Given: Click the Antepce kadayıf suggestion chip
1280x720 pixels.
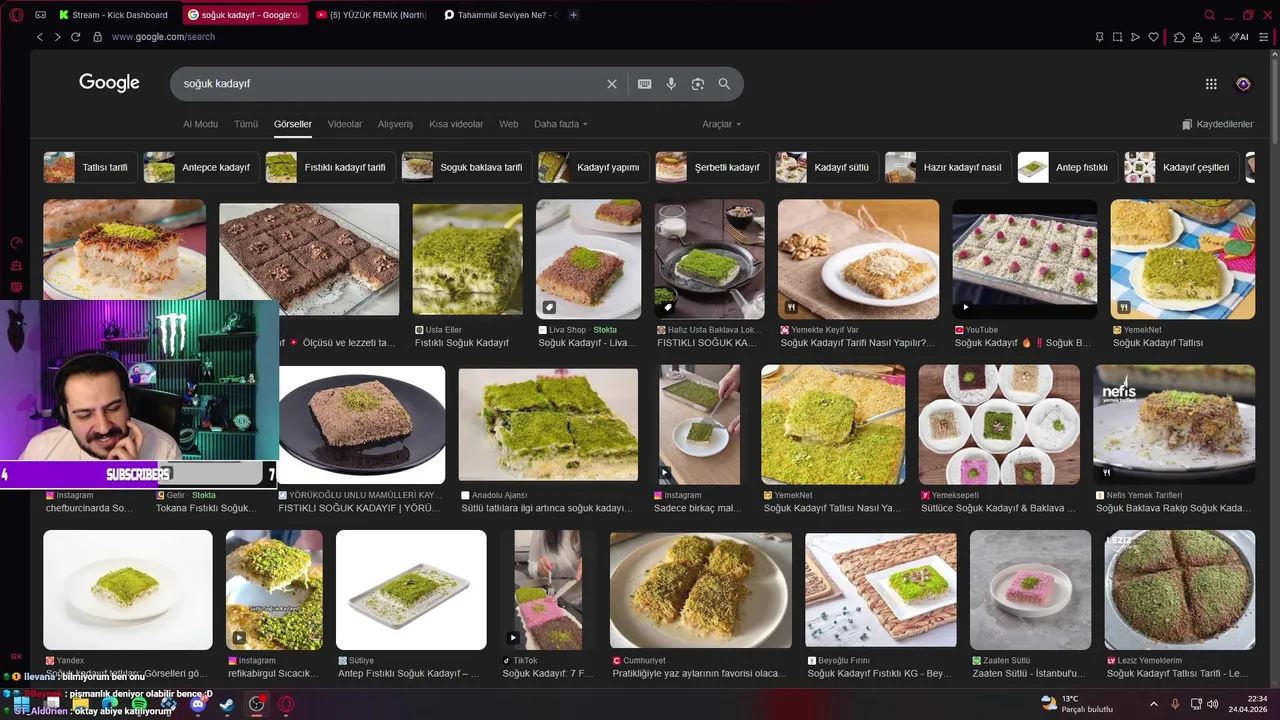Looking at the screenshot, I should (201, 167).
